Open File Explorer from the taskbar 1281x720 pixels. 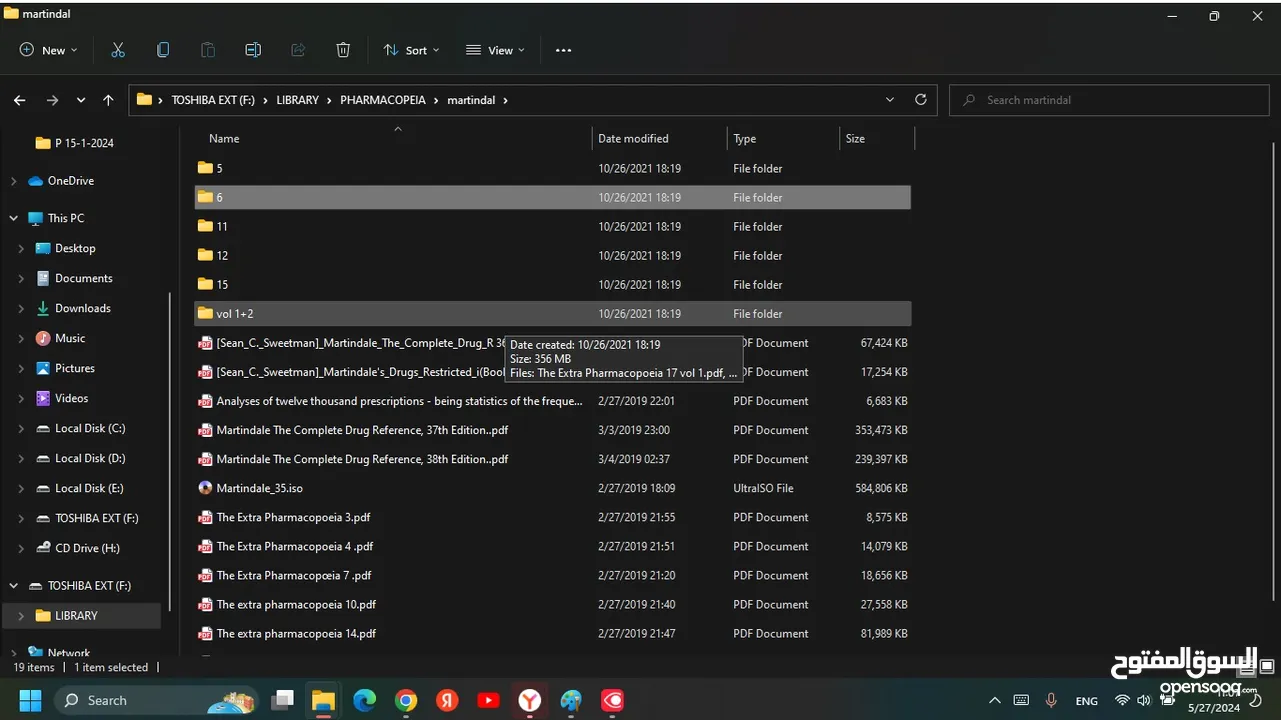(323, 700)
